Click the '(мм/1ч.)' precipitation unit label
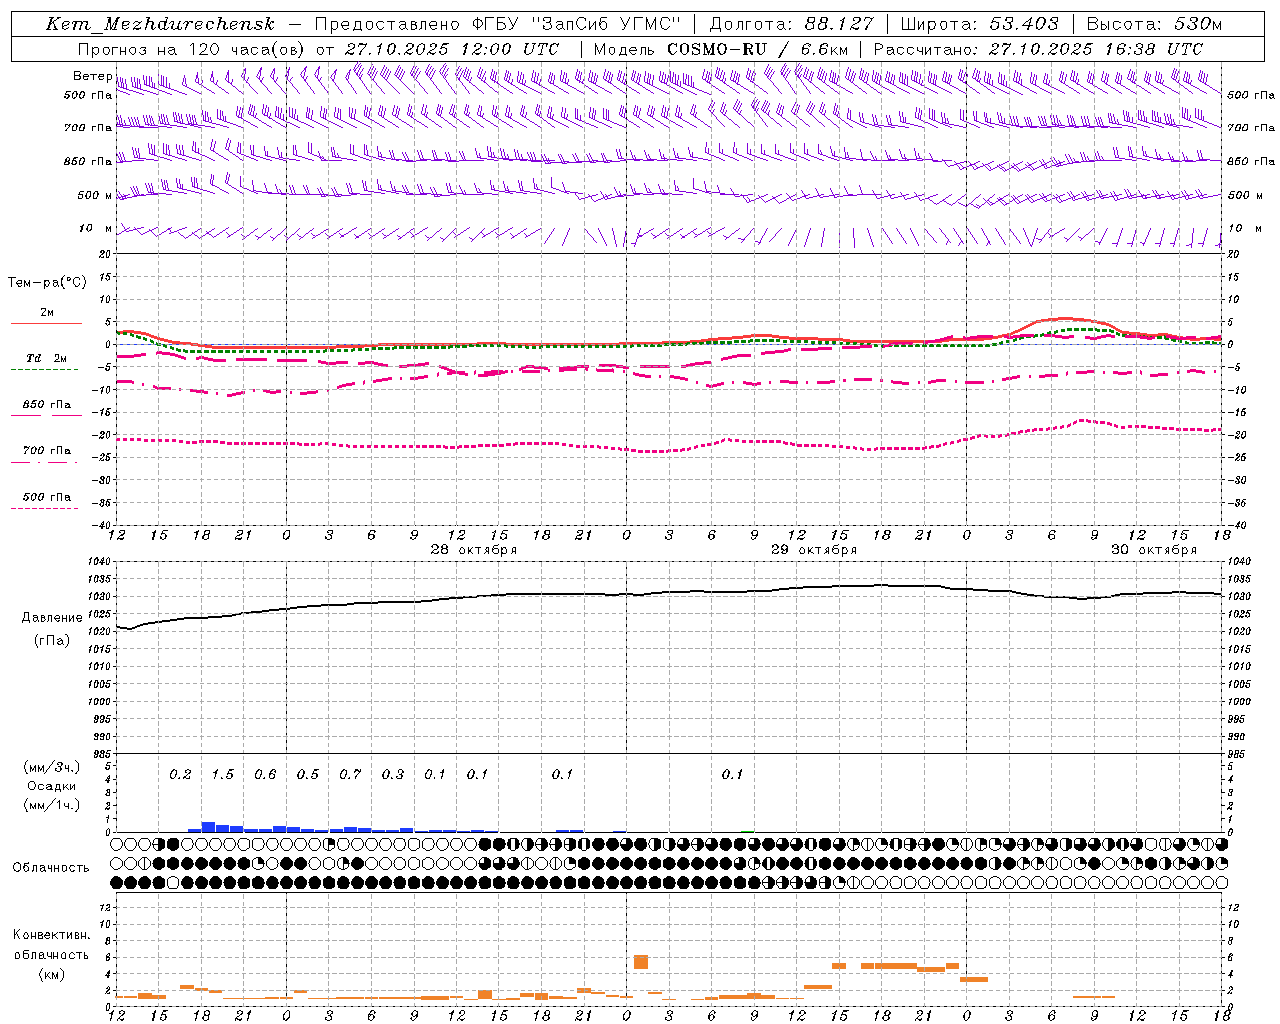This screenshot has height=1024, width=1280. point(52,805)
